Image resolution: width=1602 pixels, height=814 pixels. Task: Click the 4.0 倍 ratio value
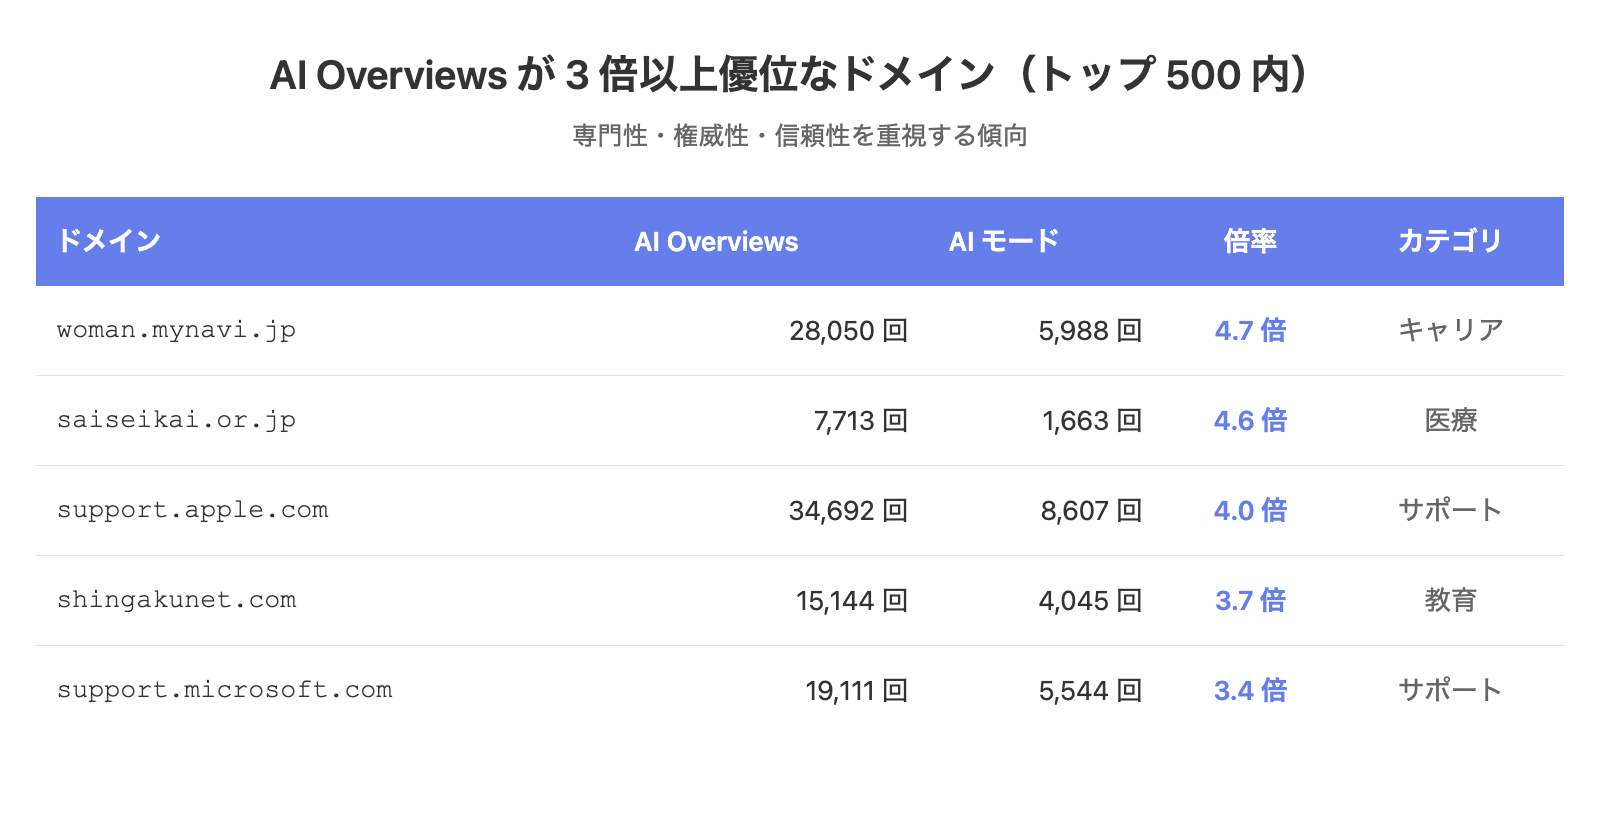pos(1250,510)
